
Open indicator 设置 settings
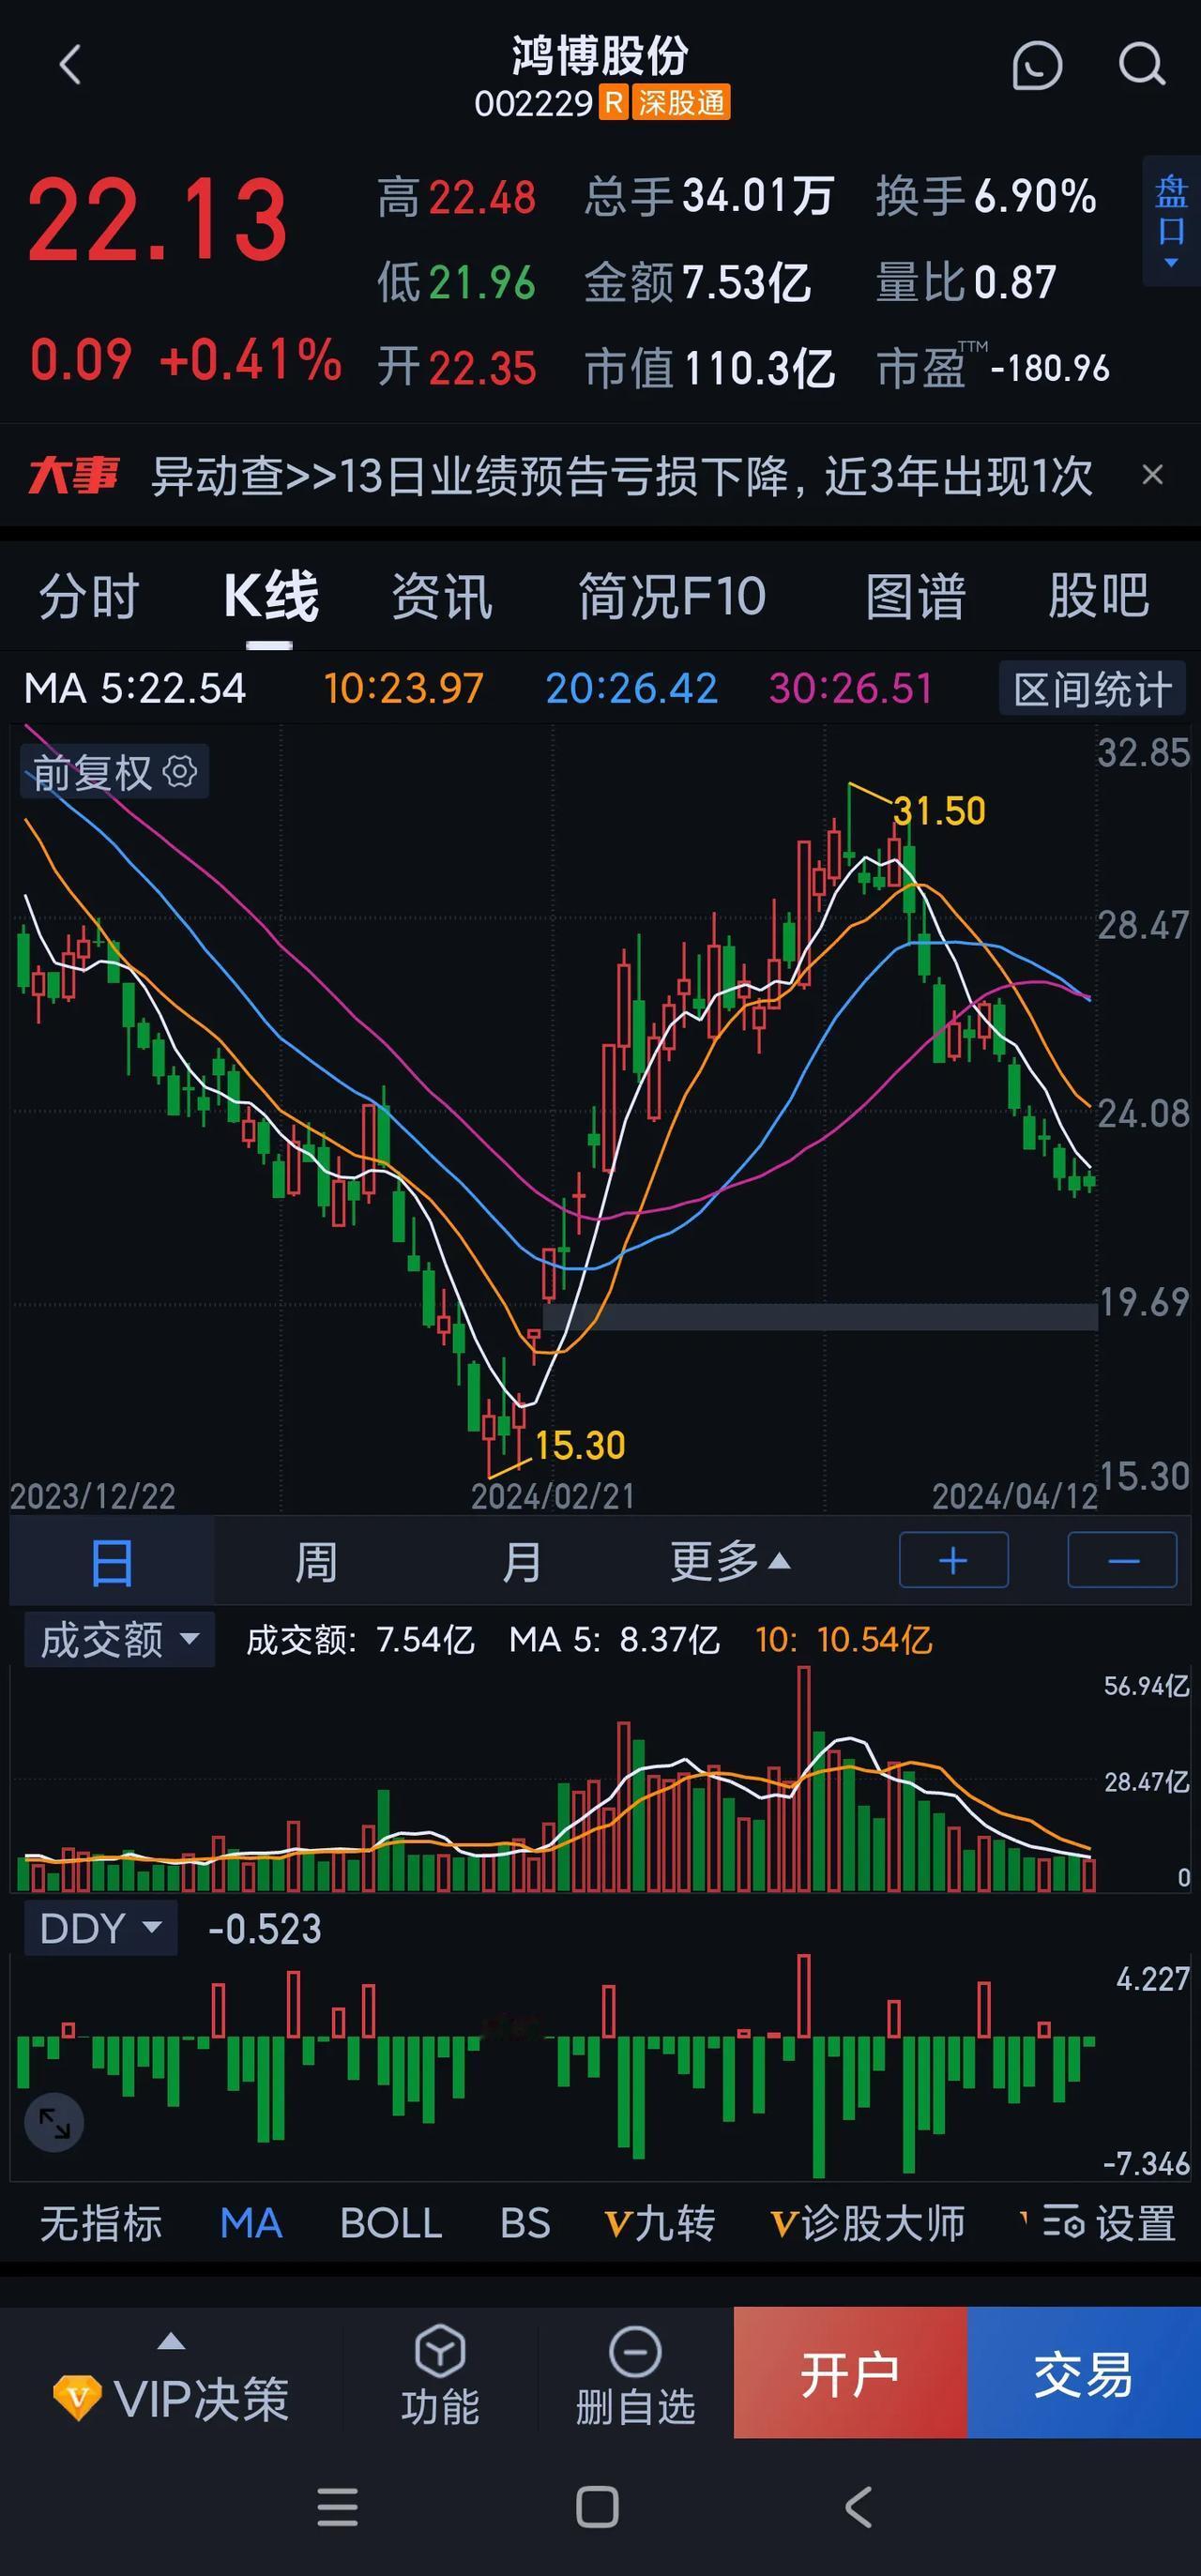pyautogui.click(x=1110, y=2224)
